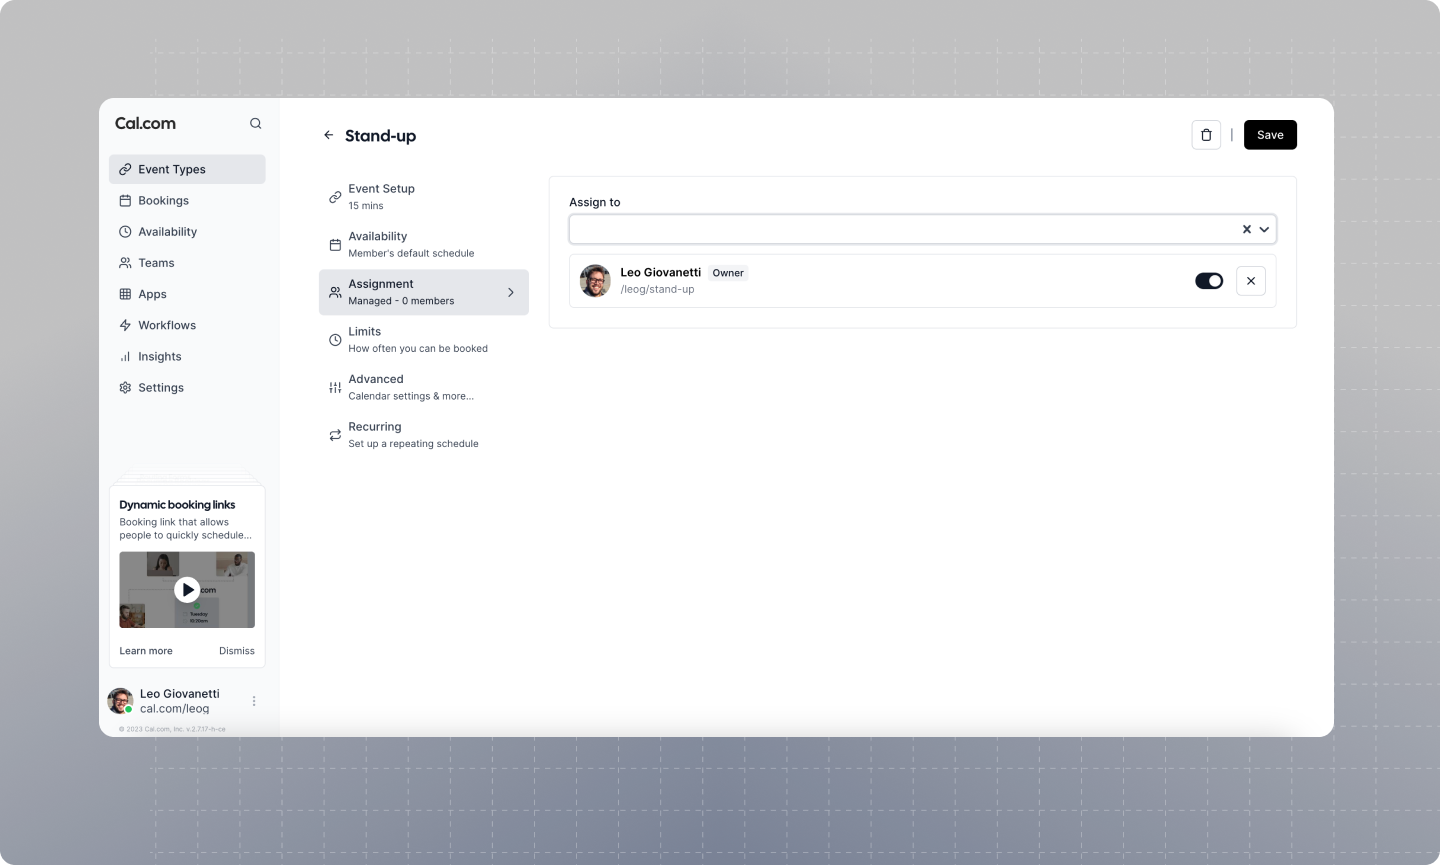Viewport: 1440px width, 865px height.
Task: Delete event with the trash icon
Action: (x=1206, y=135)
